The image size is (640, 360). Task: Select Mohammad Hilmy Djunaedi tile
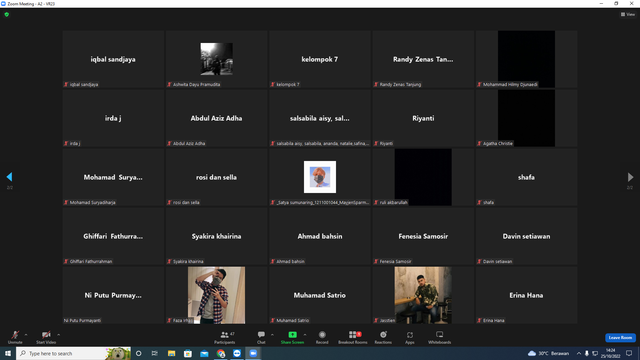click(x=527, y=59)
